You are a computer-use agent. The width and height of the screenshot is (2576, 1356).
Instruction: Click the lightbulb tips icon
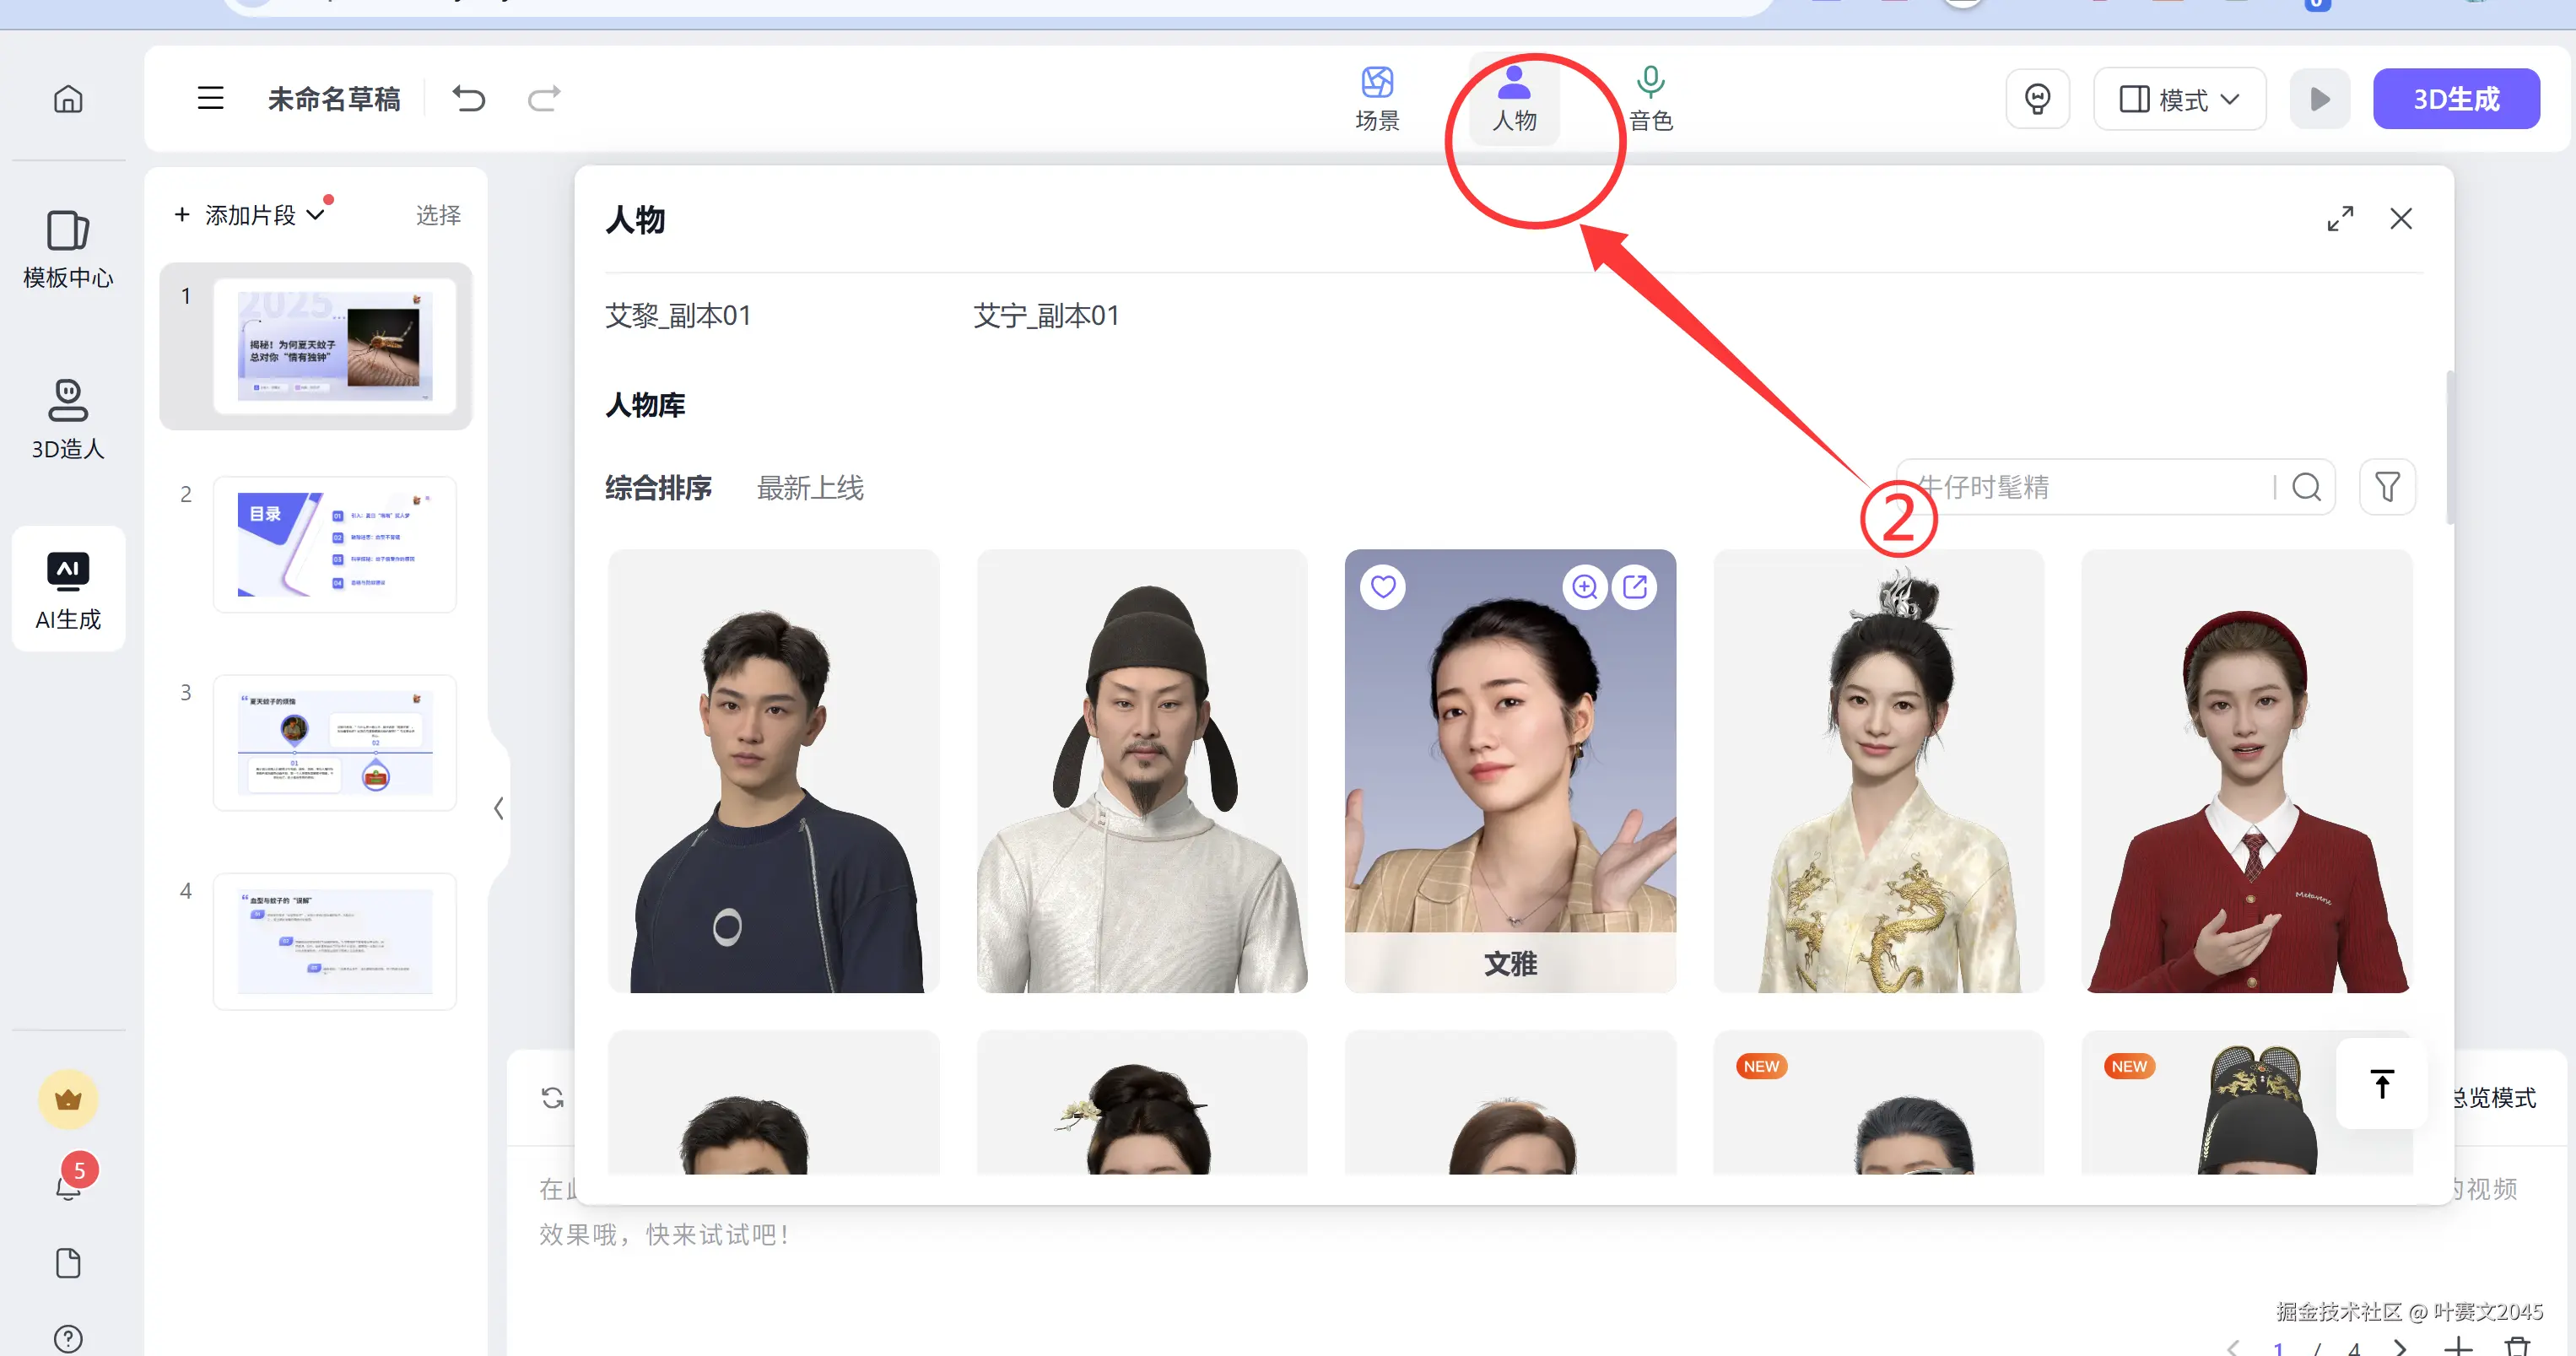tap(2037, 98)
